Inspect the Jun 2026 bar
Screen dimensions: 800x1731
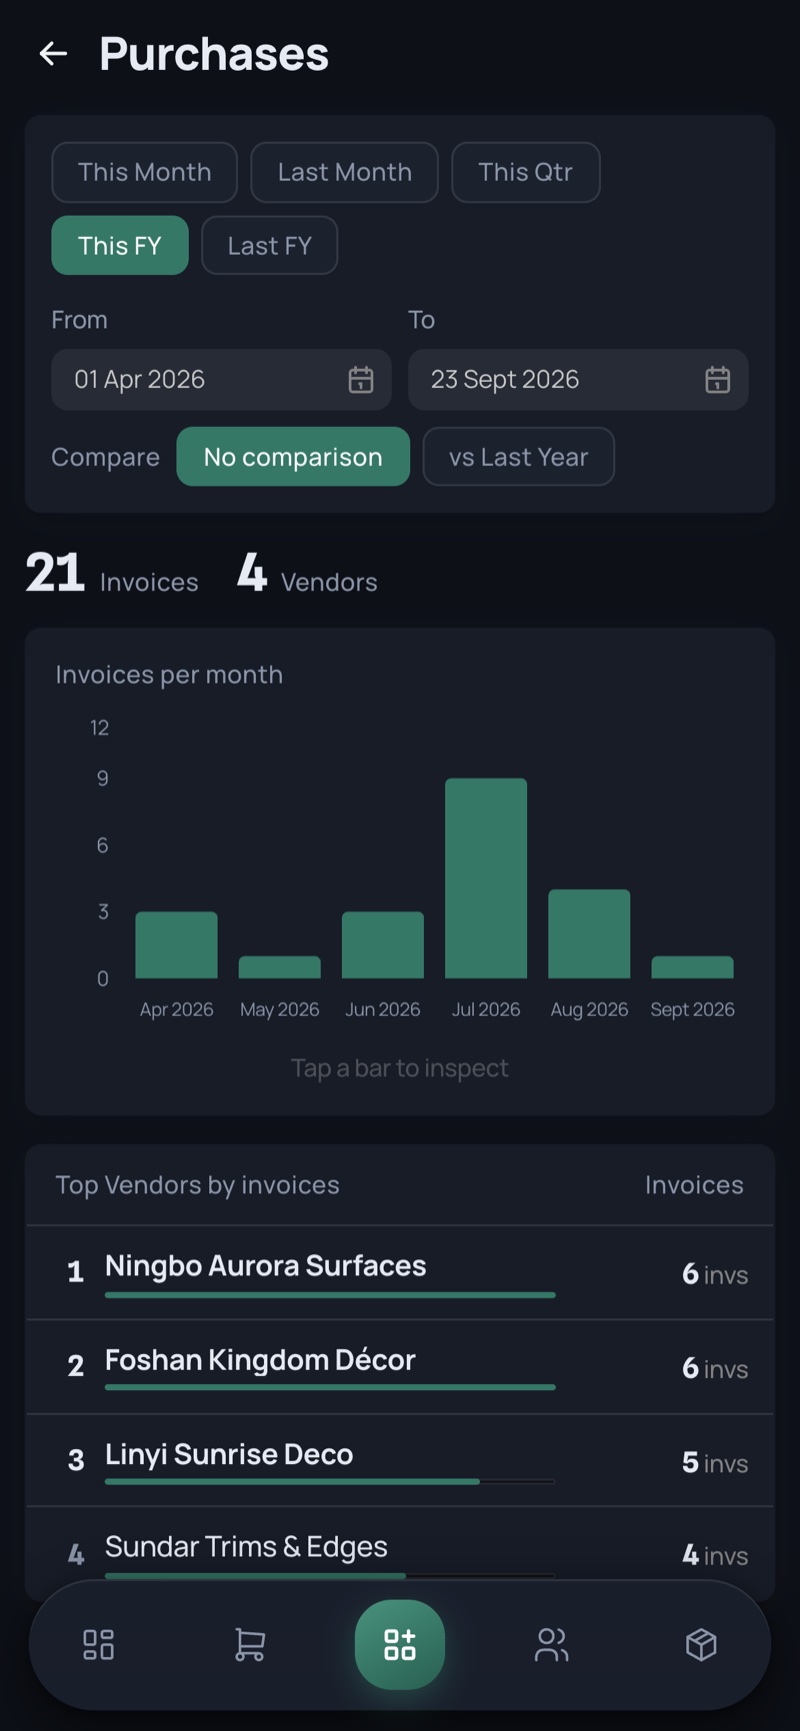(383, 945)
